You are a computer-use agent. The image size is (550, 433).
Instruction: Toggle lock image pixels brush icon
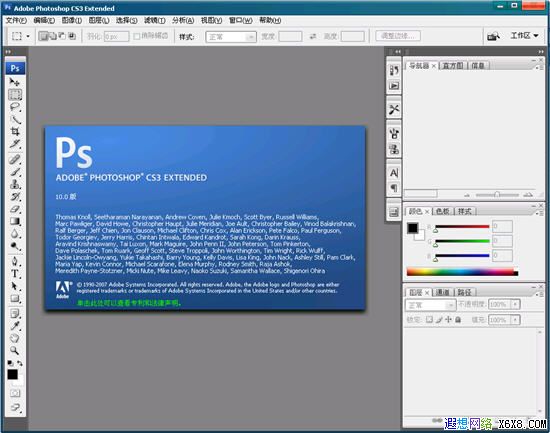(439, 320)
